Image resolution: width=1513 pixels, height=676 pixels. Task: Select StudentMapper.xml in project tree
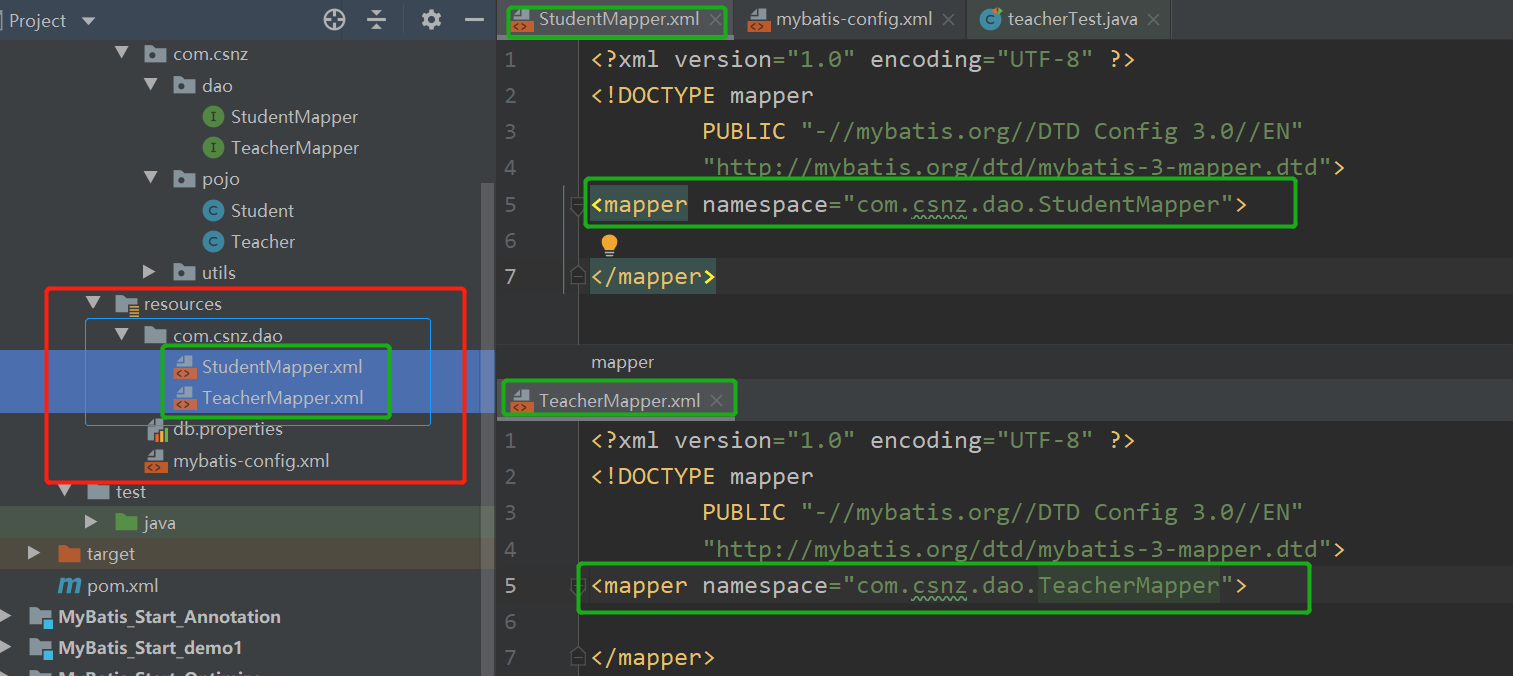click(x=282, y=367)
